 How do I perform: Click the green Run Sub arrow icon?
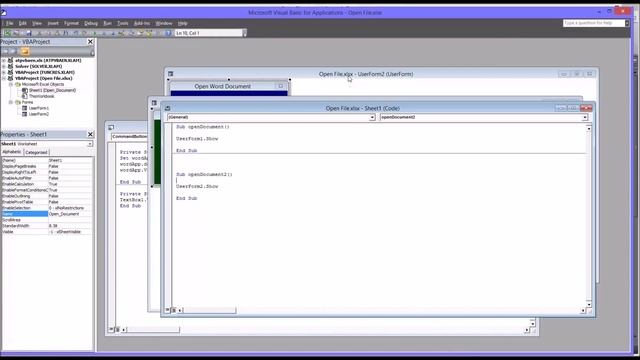point(95,33)
